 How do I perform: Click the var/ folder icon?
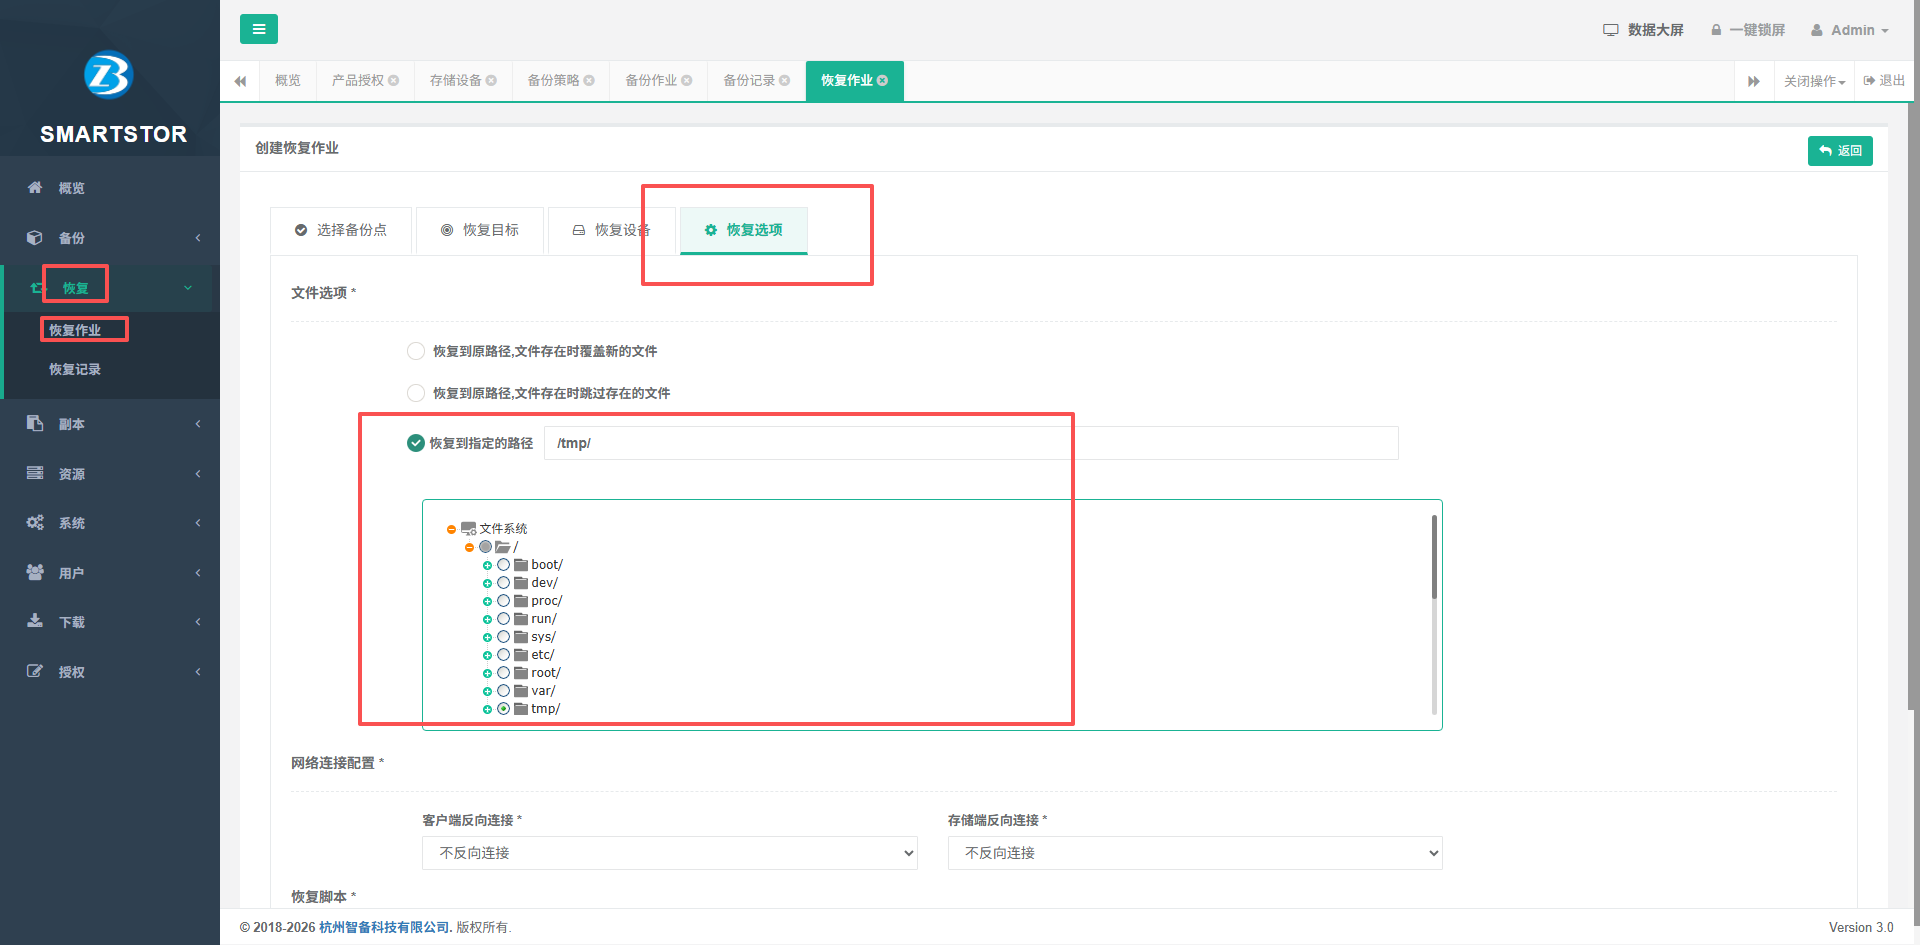pyautogui.click(x=521, y=691)
